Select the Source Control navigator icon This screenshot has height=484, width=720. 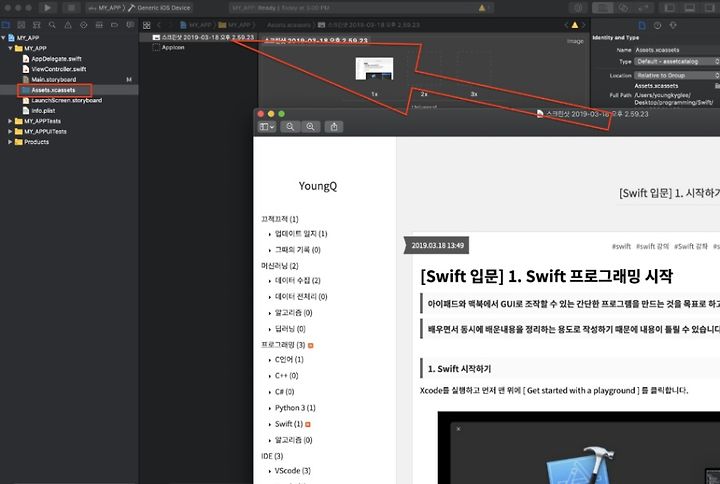(21, 25)
